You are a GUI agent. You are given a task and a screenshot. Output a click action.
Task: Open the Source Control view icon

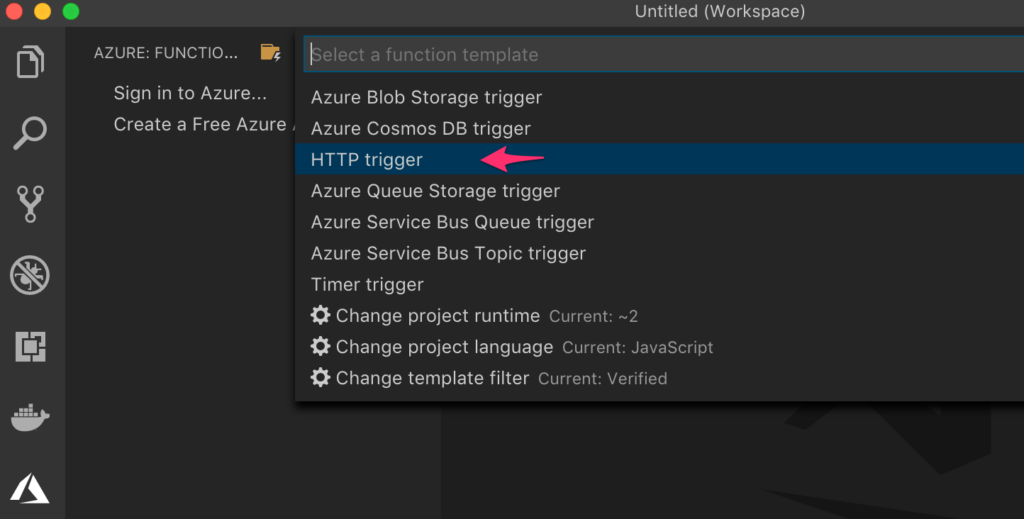pyautogui.click(x=31, y=203)
